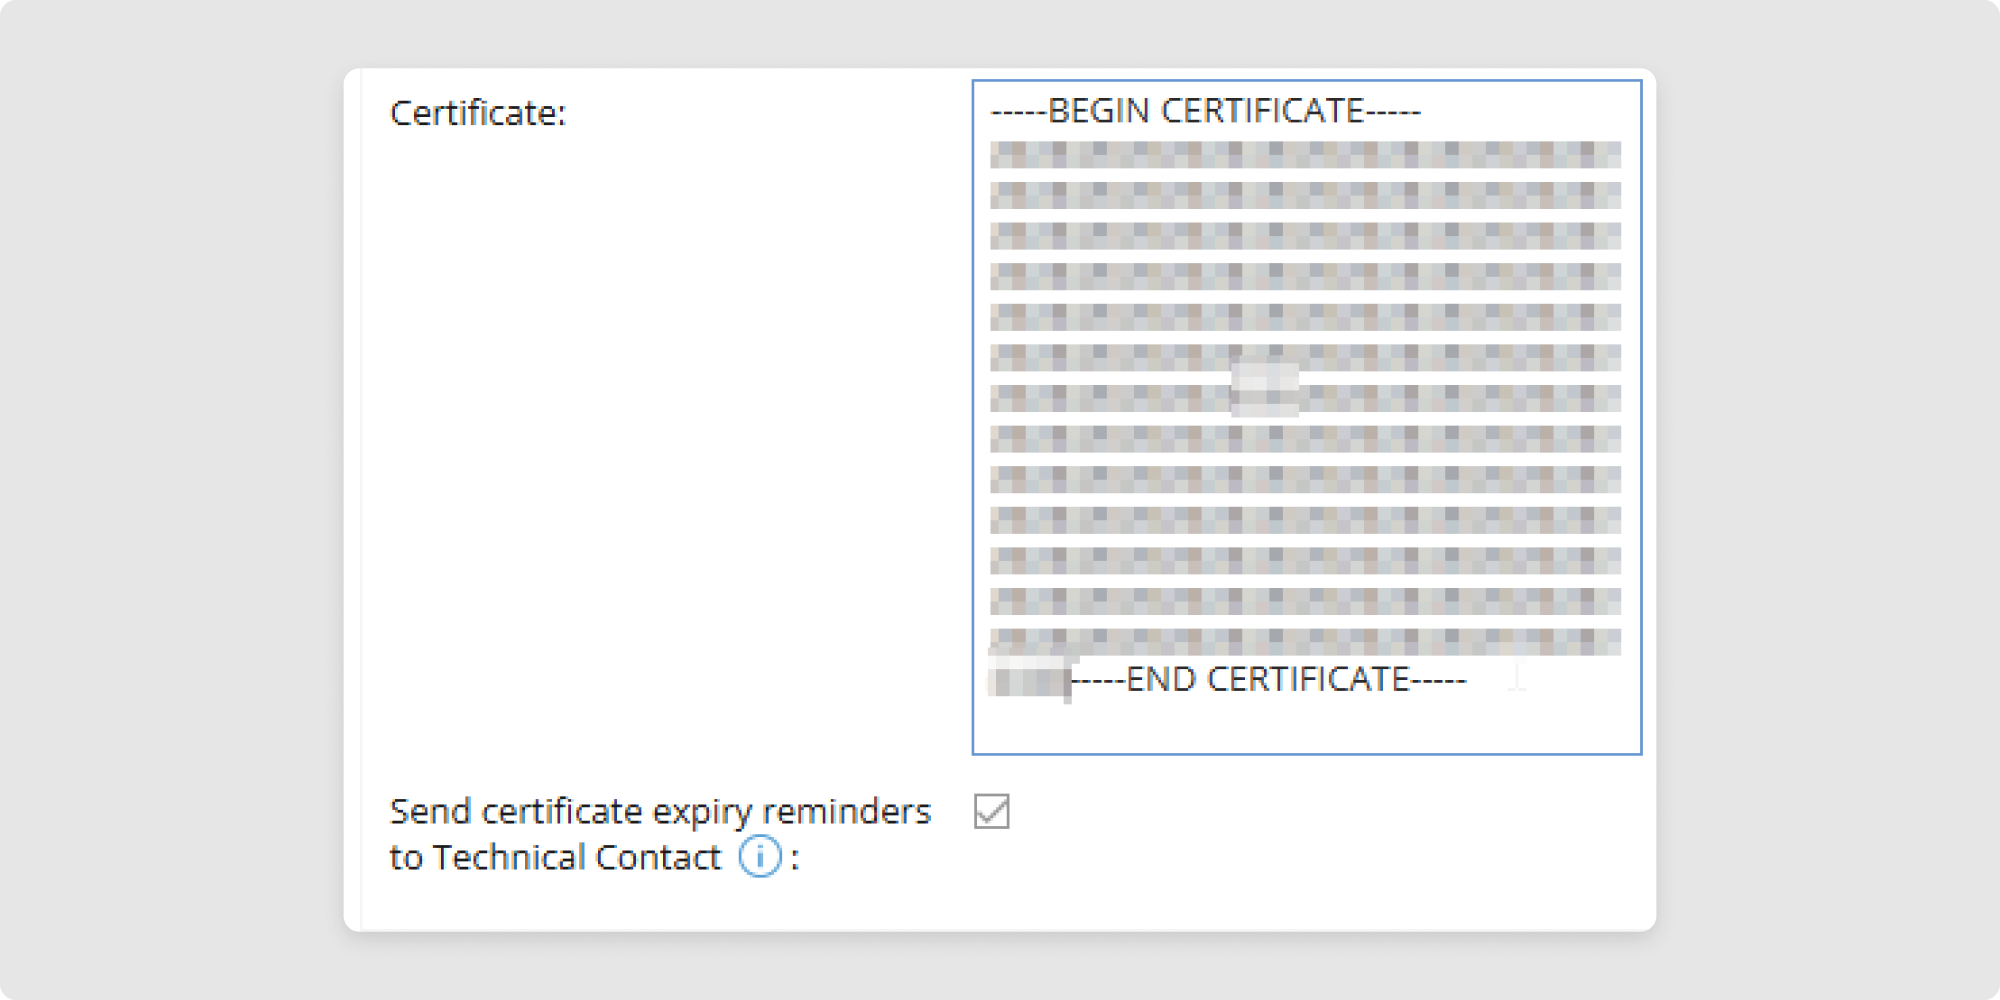Viewport: 2000px width, 1000px height.
Task: Click the END CERTIFICATE footer line
Action: tap(1268, 680)
